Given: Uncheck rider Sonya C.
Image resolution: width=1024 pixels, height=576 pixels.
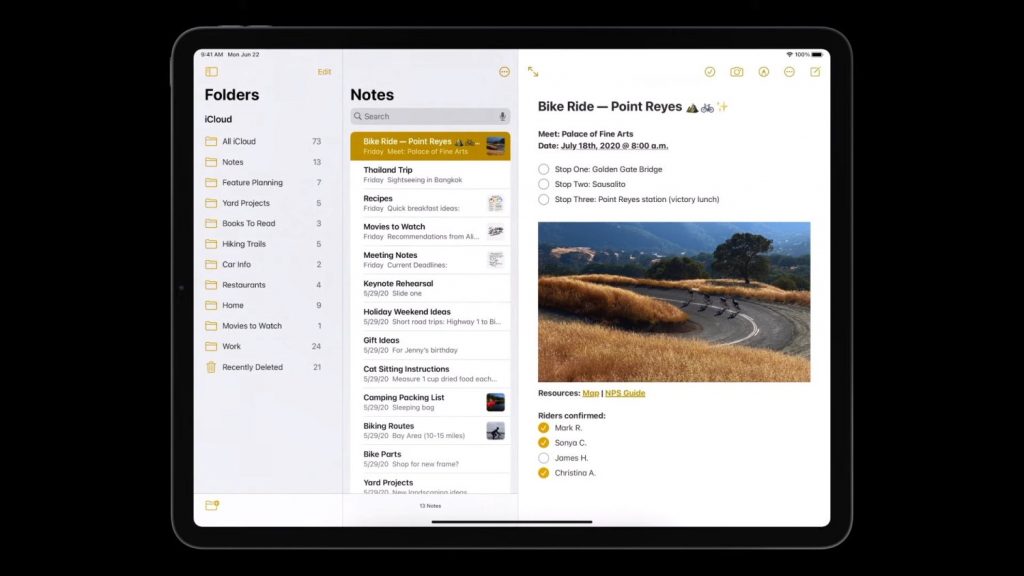Looking at the screenshot, I should 543,443.
